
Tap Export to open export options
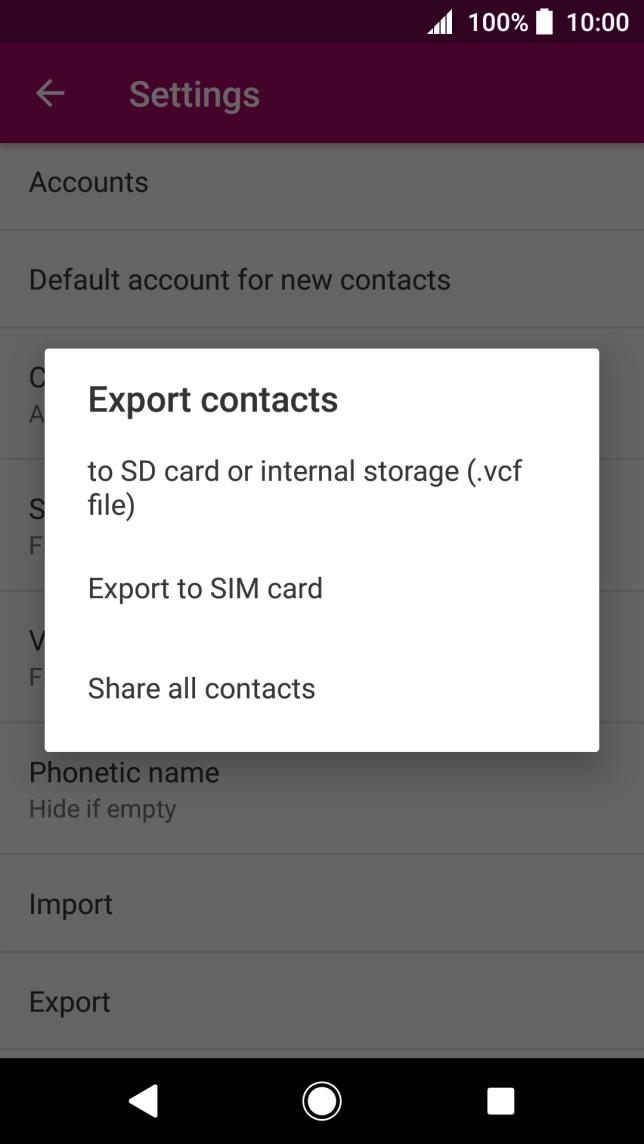(x=69, y=1001)
